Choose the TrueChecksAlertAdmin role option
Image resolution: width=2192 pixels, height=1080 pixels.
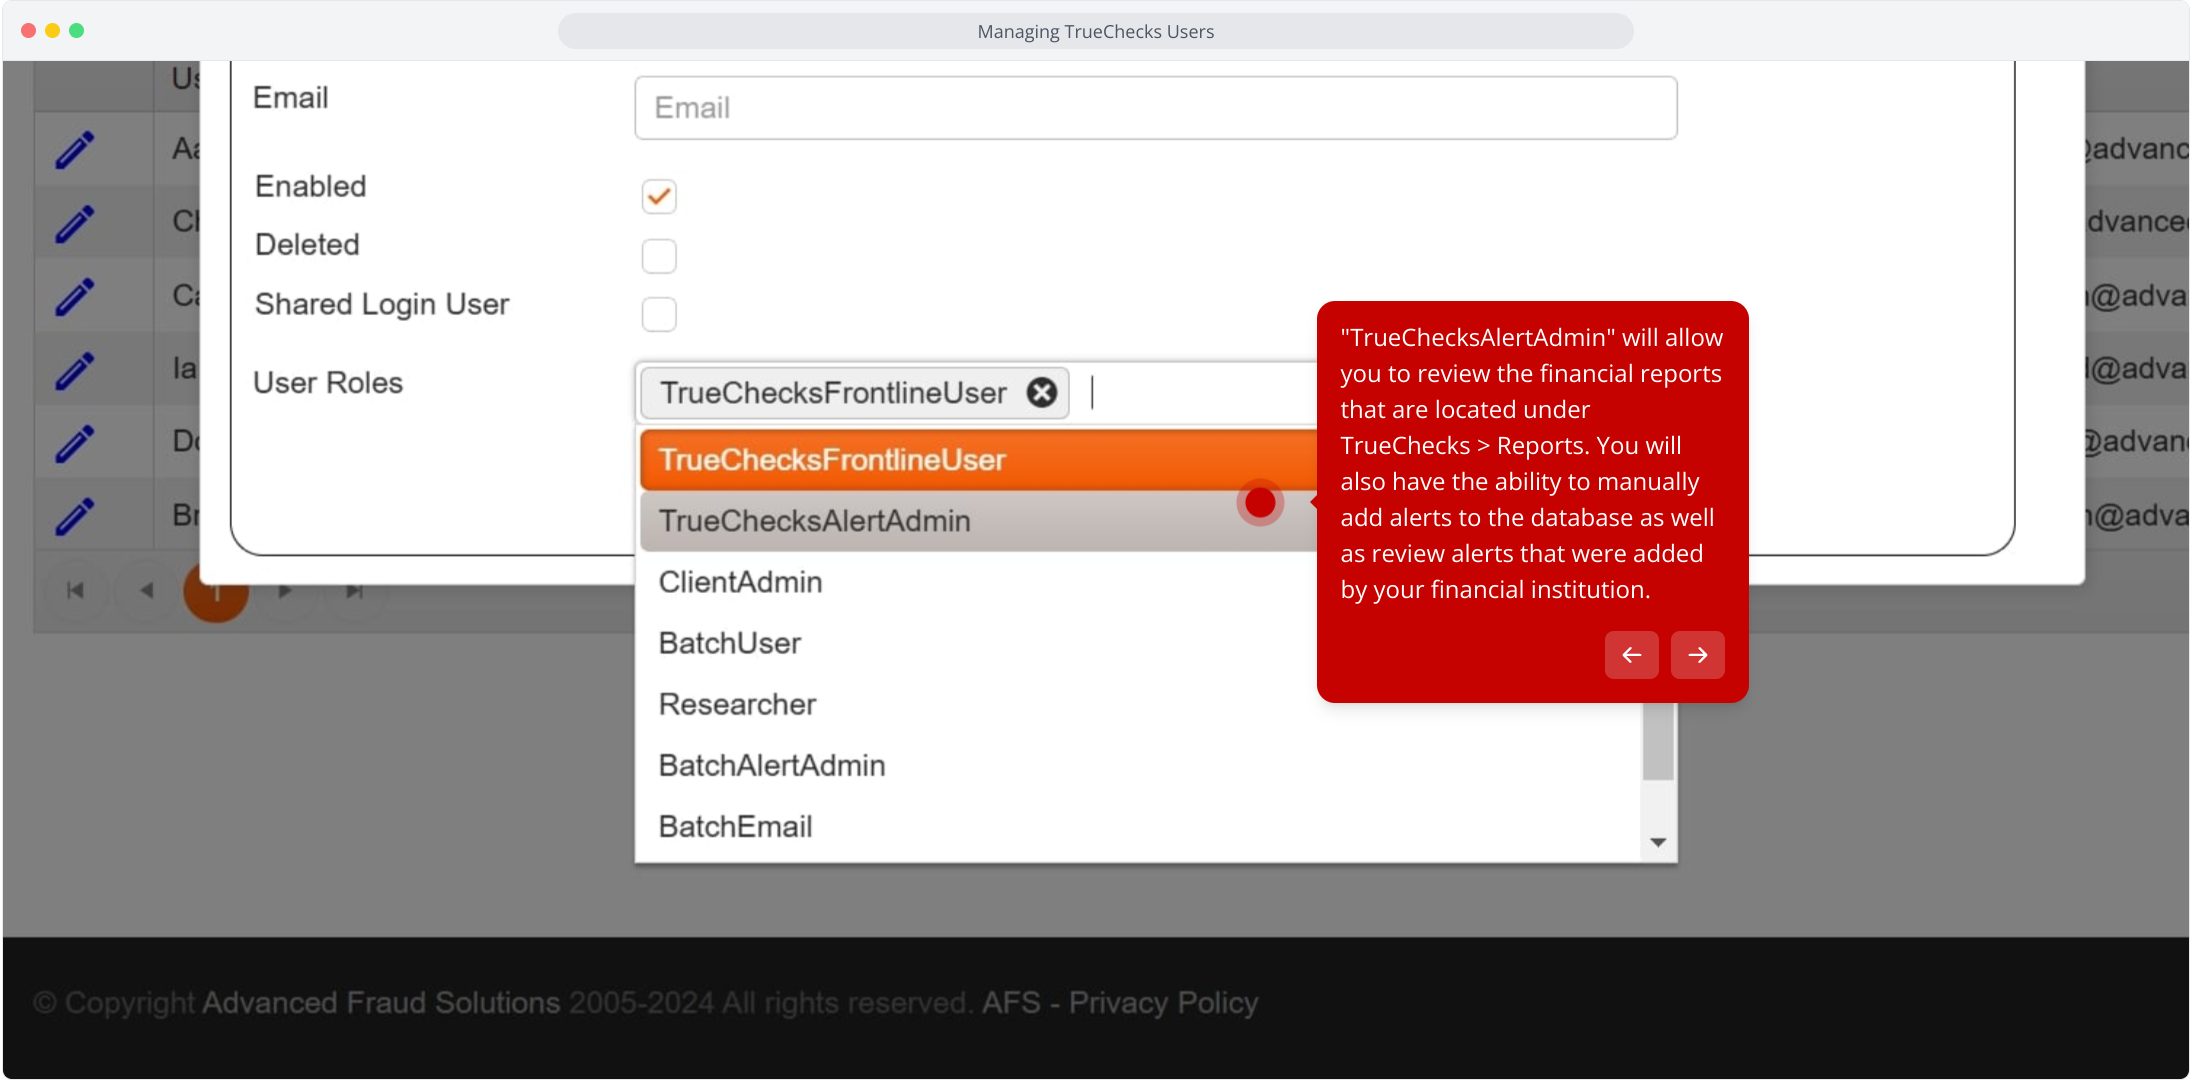click(x=979, y=521)
